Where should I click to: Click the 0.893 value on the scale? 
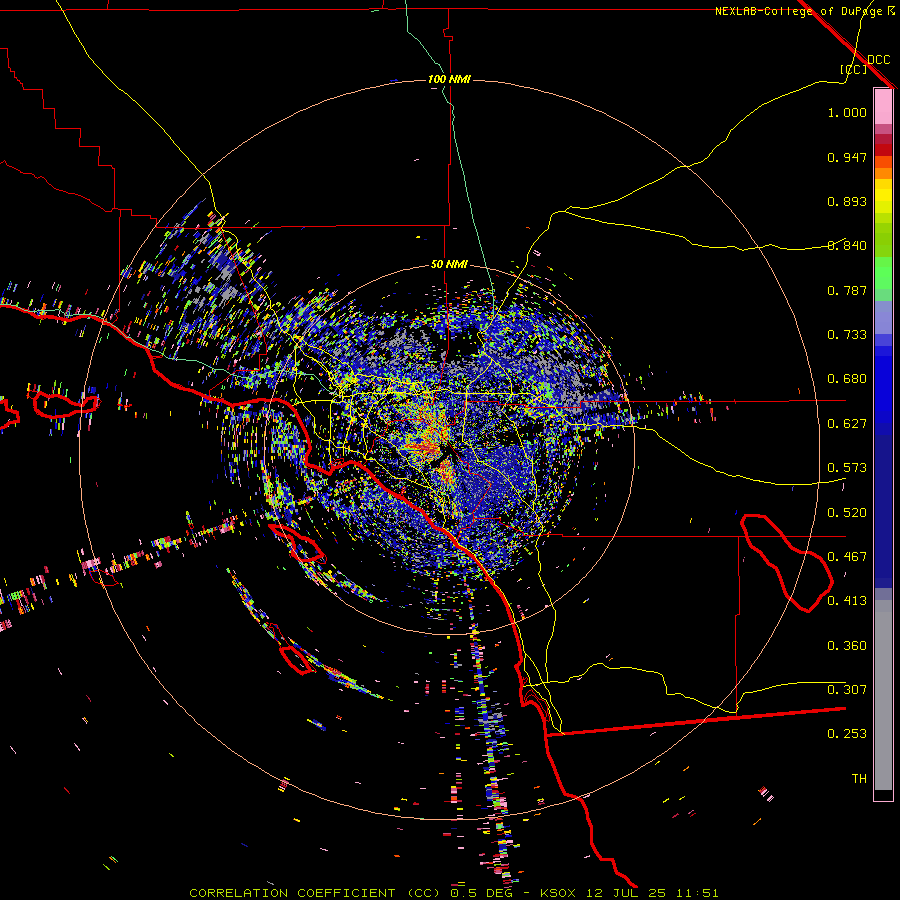point(847,201)
